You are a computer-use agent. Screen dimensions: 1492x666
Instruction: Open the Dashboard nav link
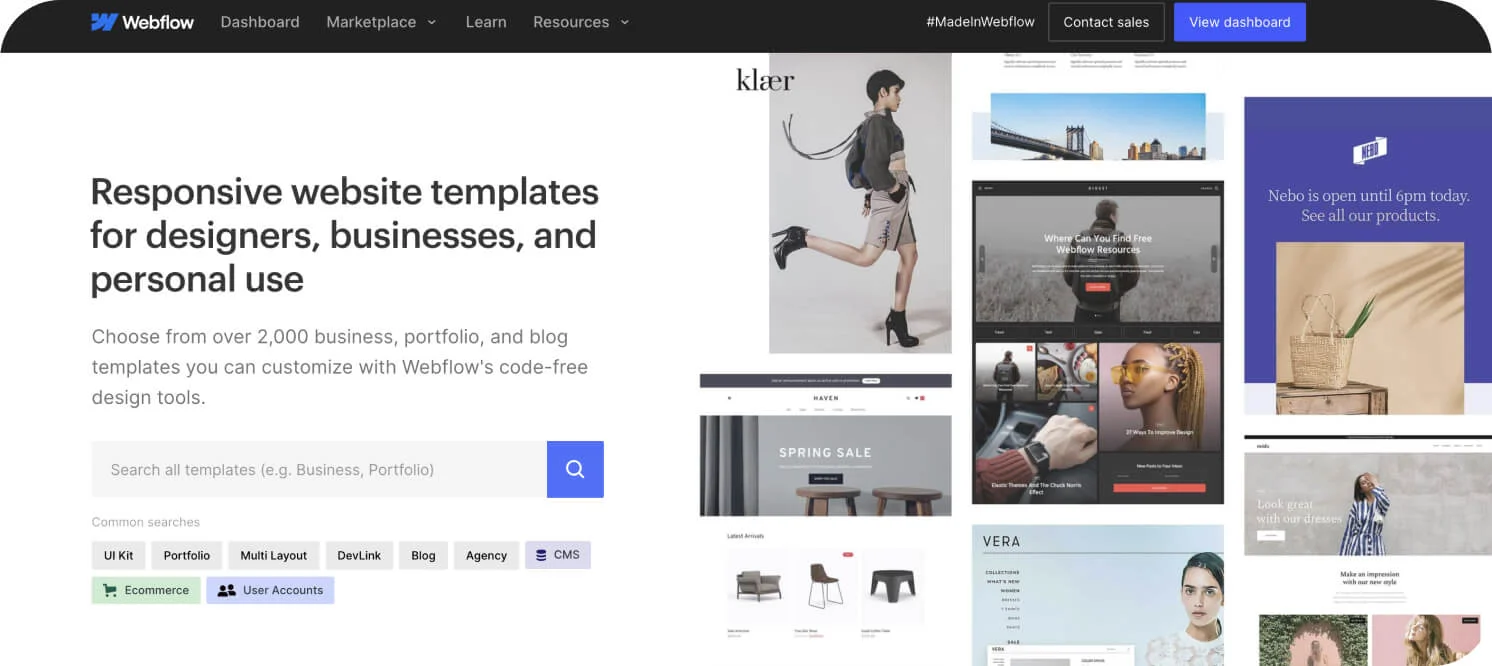point(260,22)
